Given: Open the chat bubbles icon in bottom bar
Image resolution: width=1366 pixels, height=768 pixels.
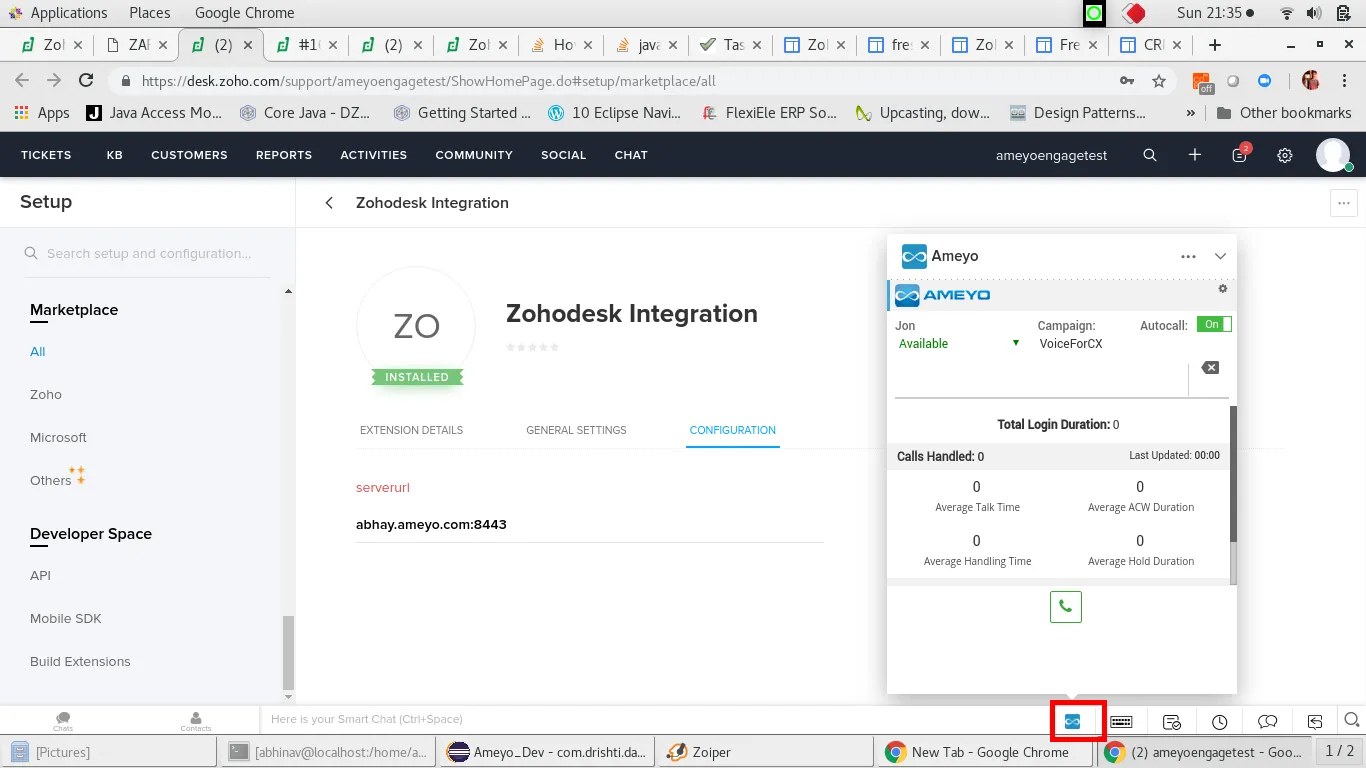Looking at the screenshot, I should point(1268,721).
